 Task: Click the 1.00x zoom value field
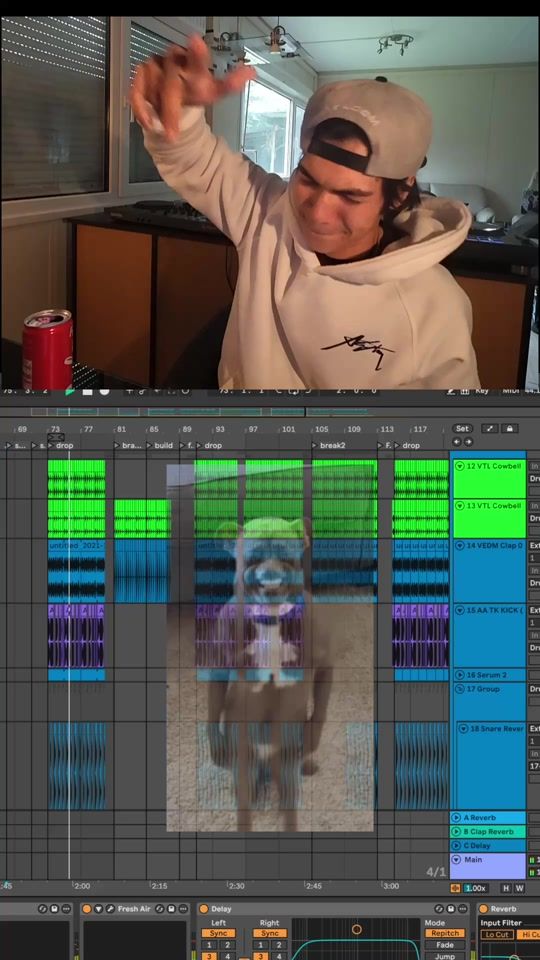point(475,888)
